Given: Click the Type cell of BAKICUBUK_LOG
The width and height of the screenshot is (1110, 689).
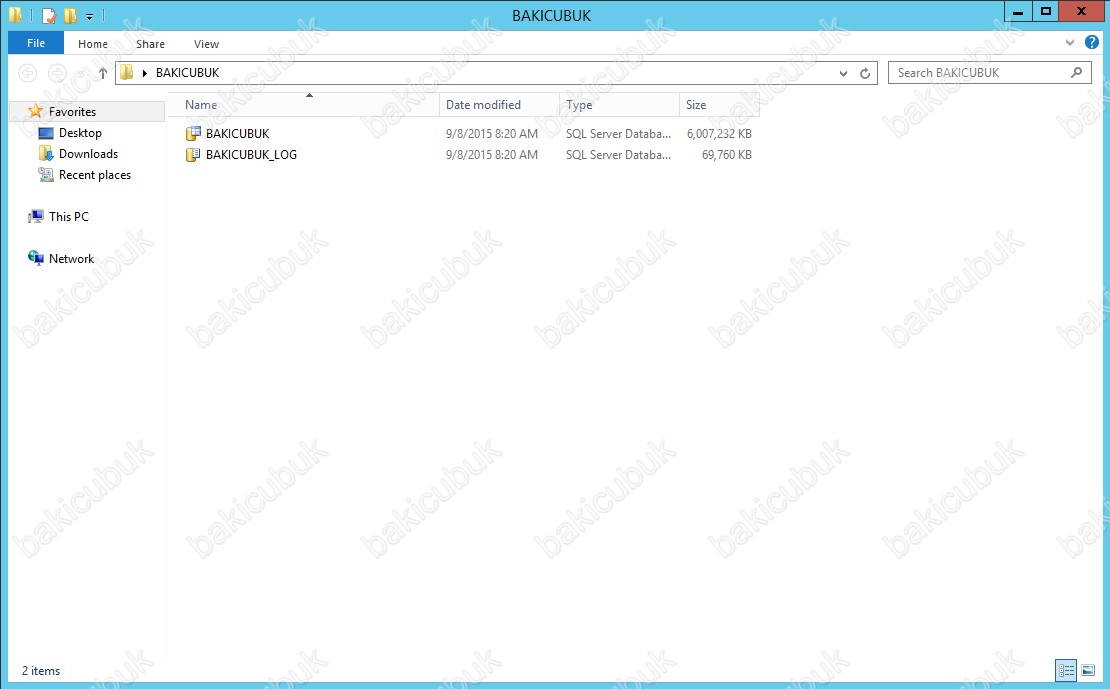Looking at the screenshot, I should click(618, 154).
